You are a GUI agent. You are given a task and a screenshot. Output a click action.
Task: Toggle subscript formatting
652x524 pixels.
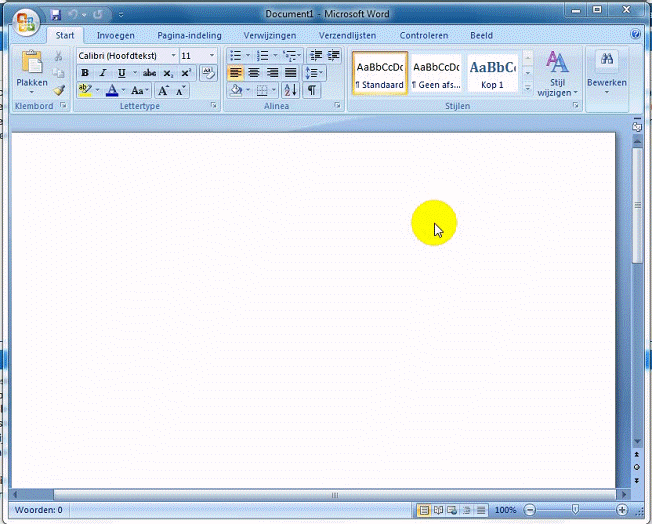(x=168, y=74)
